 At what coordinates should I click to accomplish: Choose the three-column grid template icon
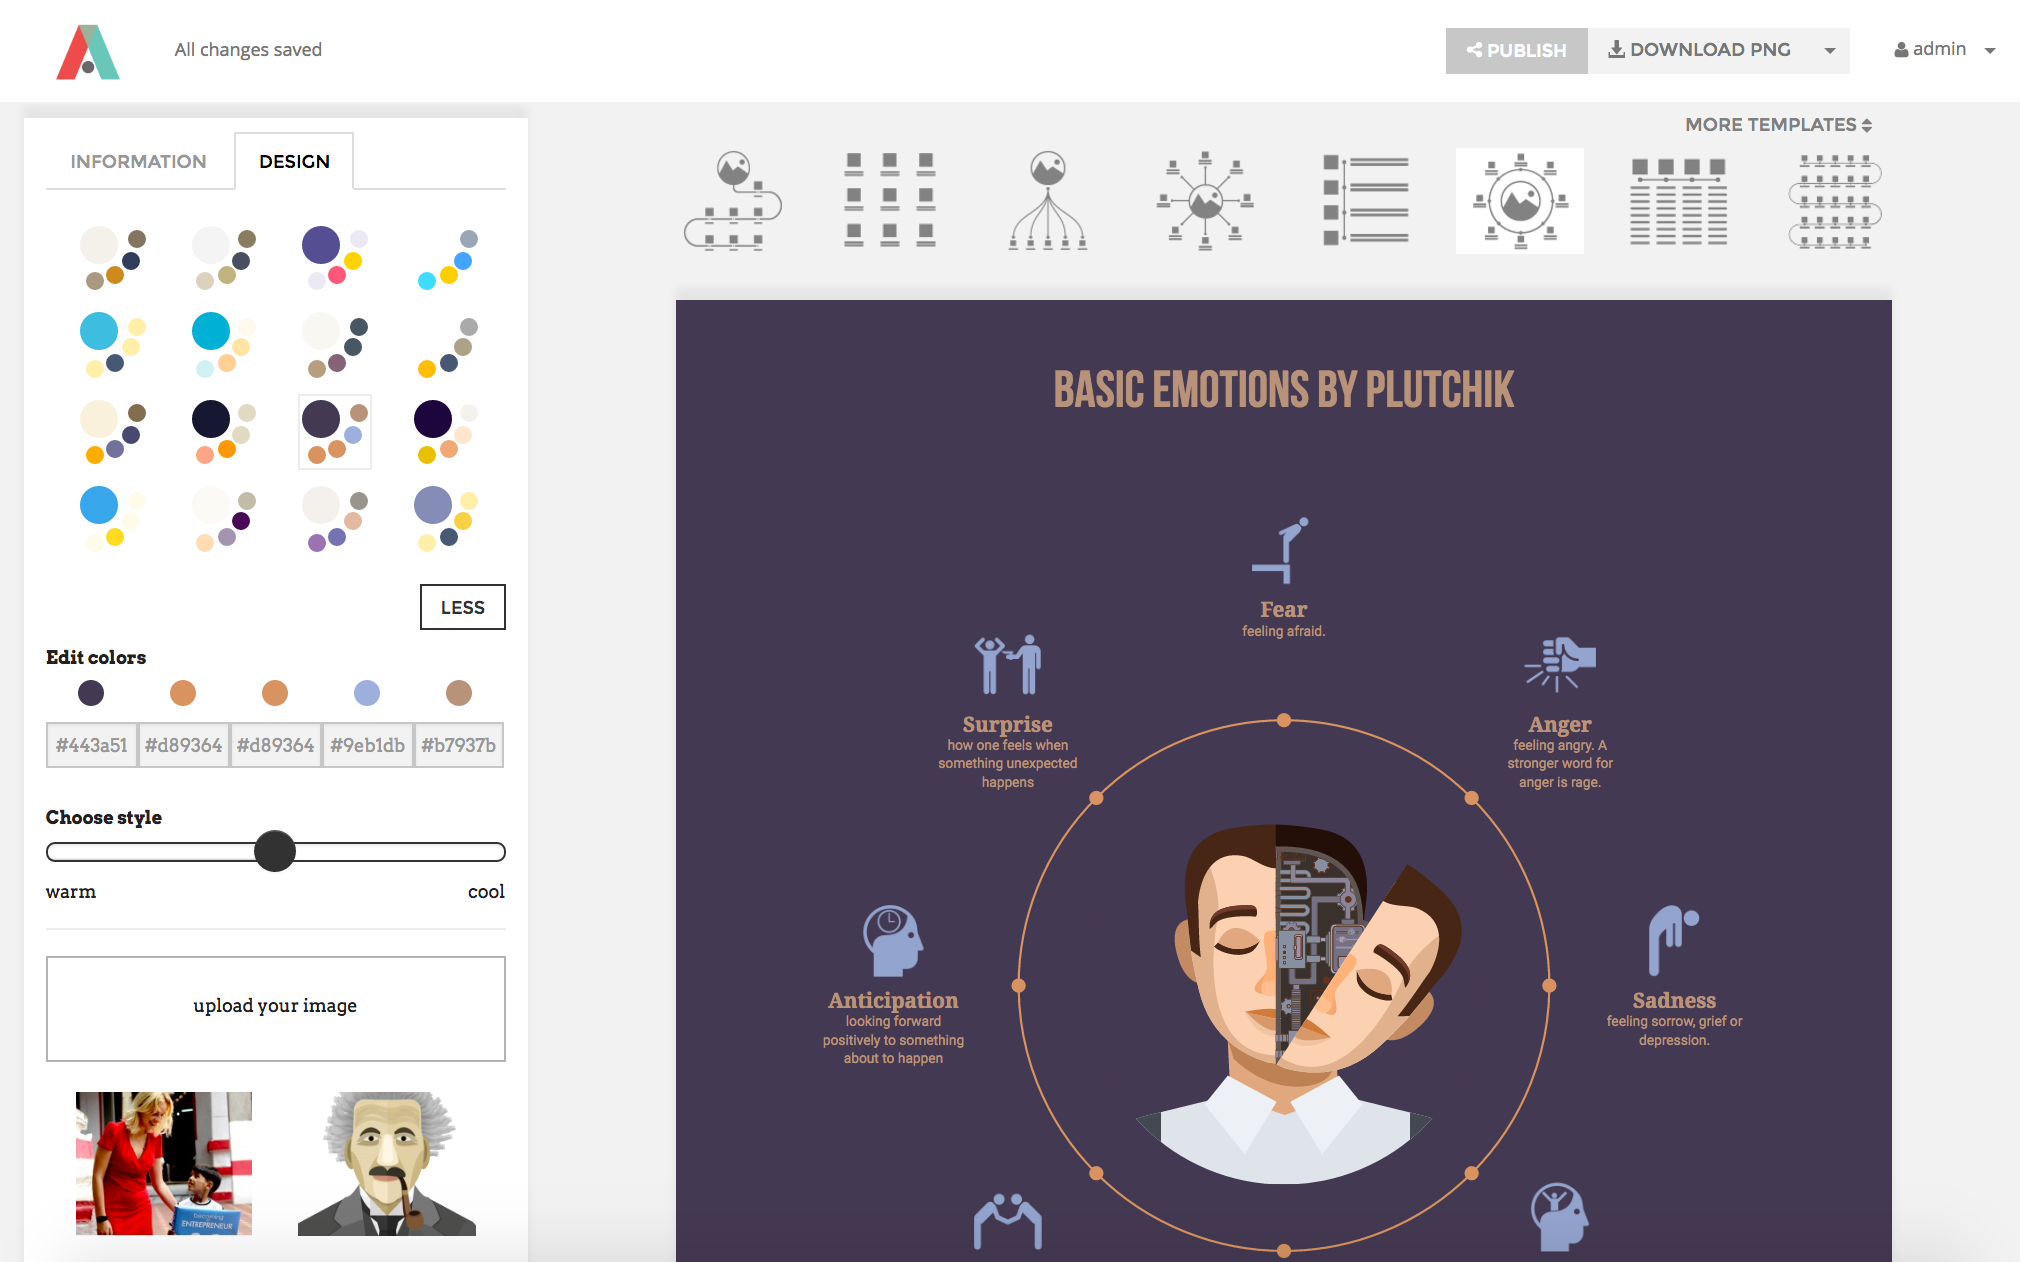[889, 200]
